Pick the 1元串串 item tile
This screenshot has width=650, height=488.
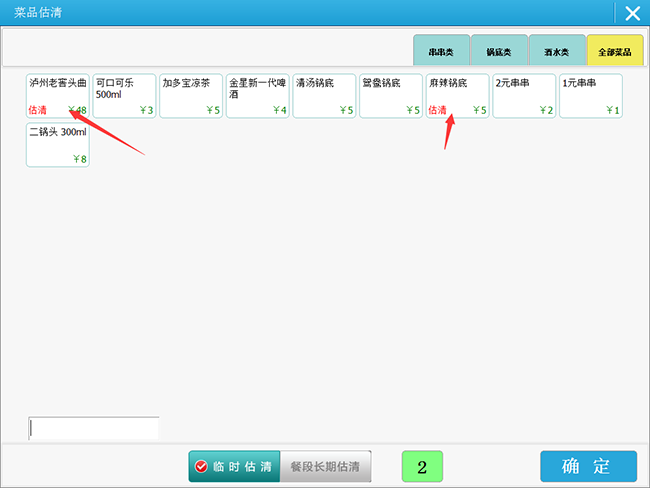[591, 96]
